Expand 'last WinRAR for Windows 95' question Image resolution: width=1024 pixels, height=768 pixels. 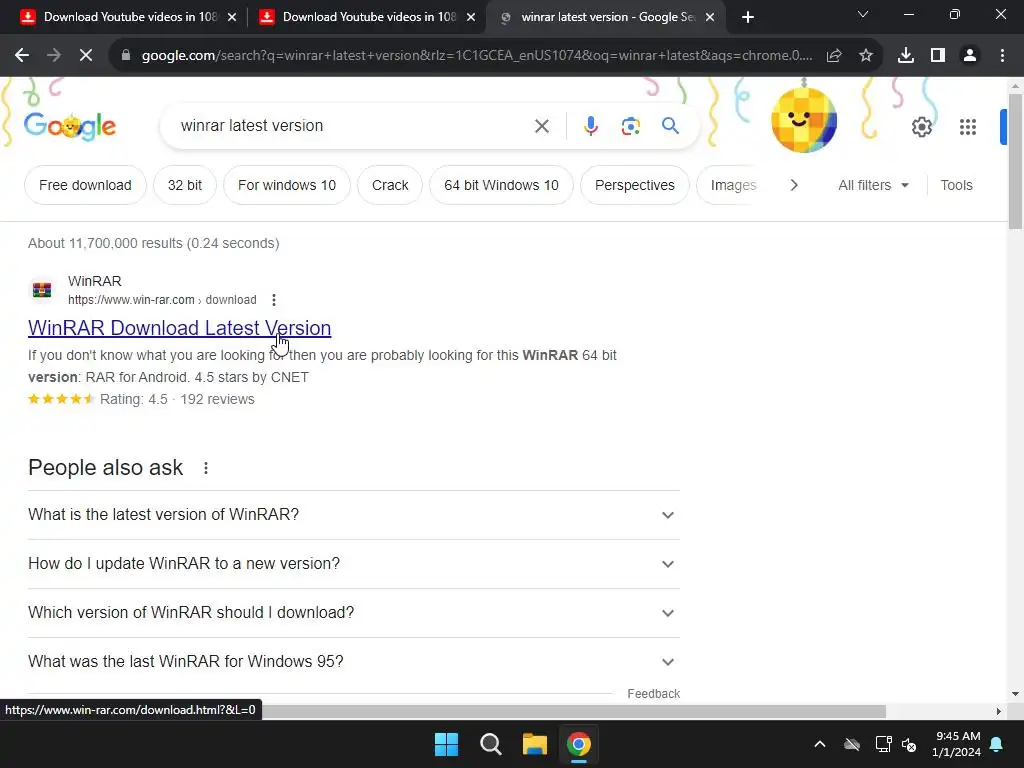pos(354,662)
